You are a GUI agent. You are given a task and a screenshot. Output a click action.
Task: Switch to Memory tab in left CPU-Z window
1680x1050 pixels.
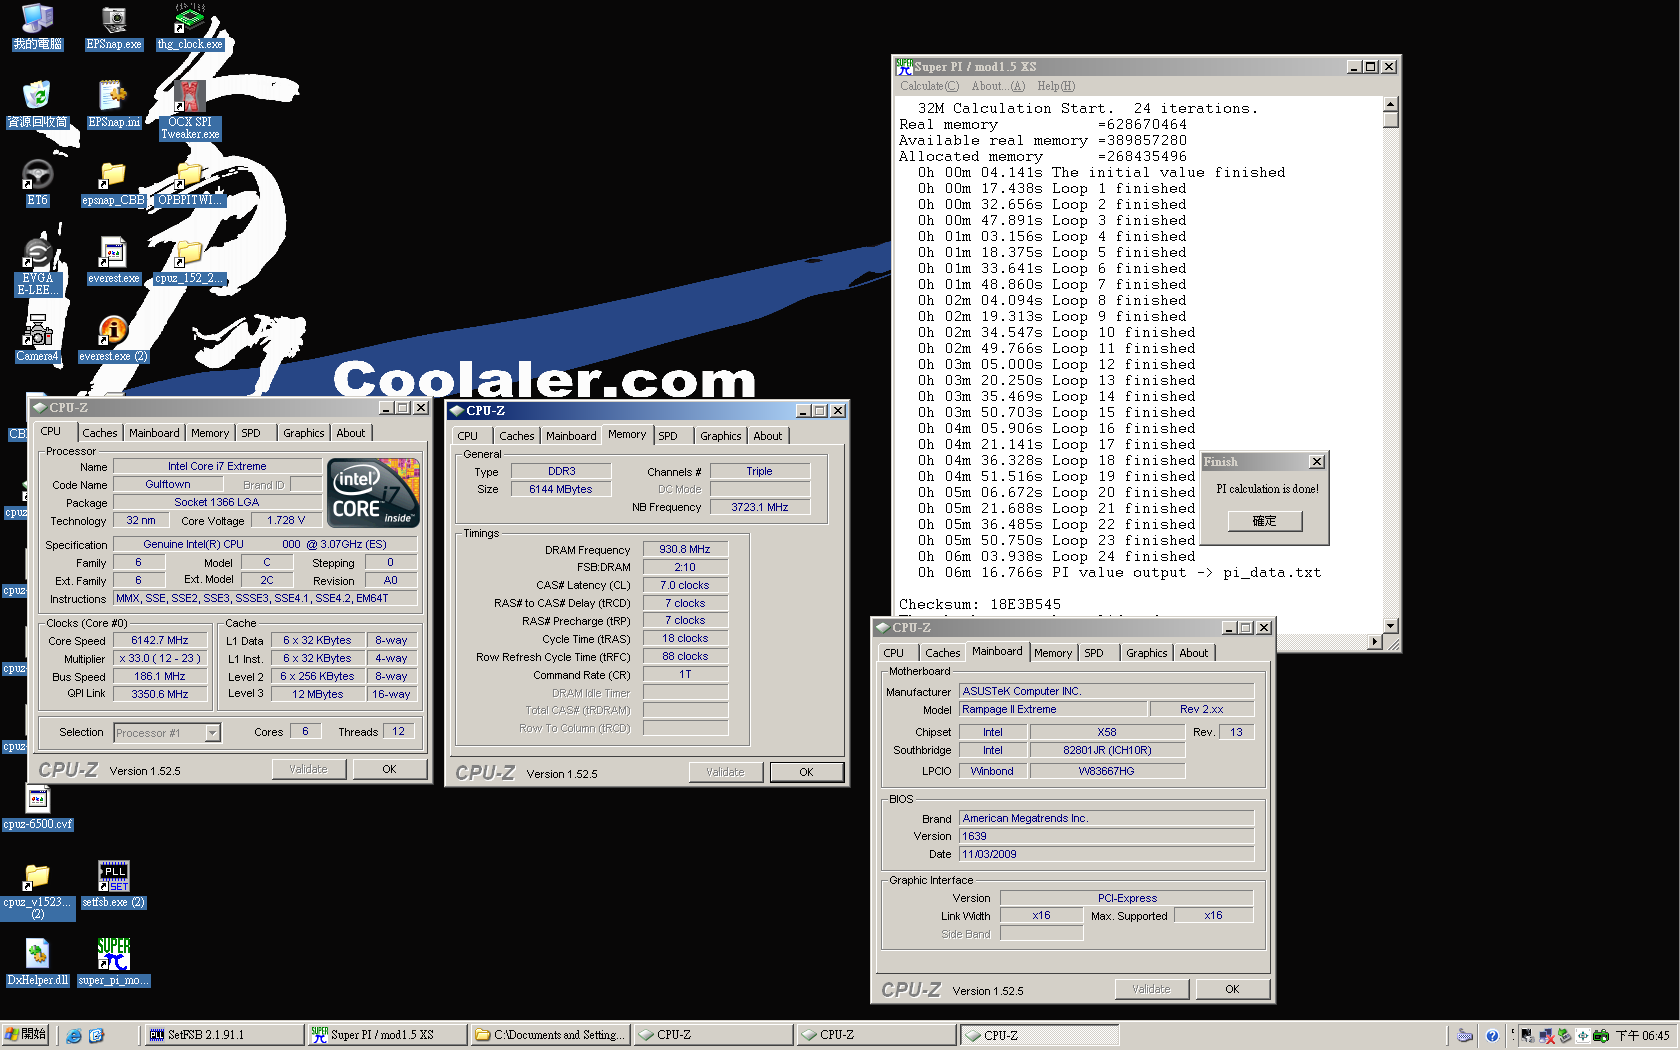pyautogui.click(x=210, y=433)
